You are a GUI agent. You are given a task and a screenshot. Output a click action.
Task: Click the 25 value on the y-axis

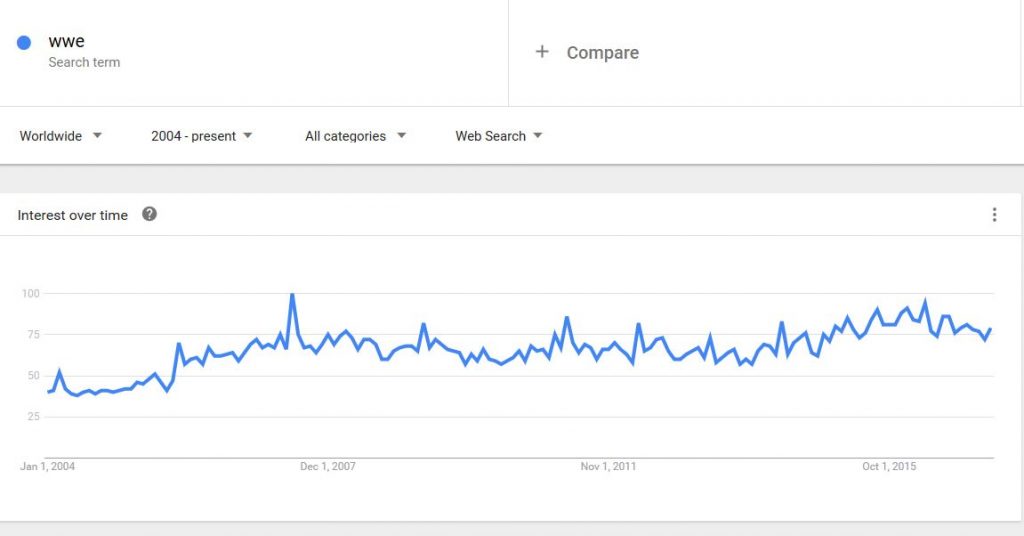point(32,417)
